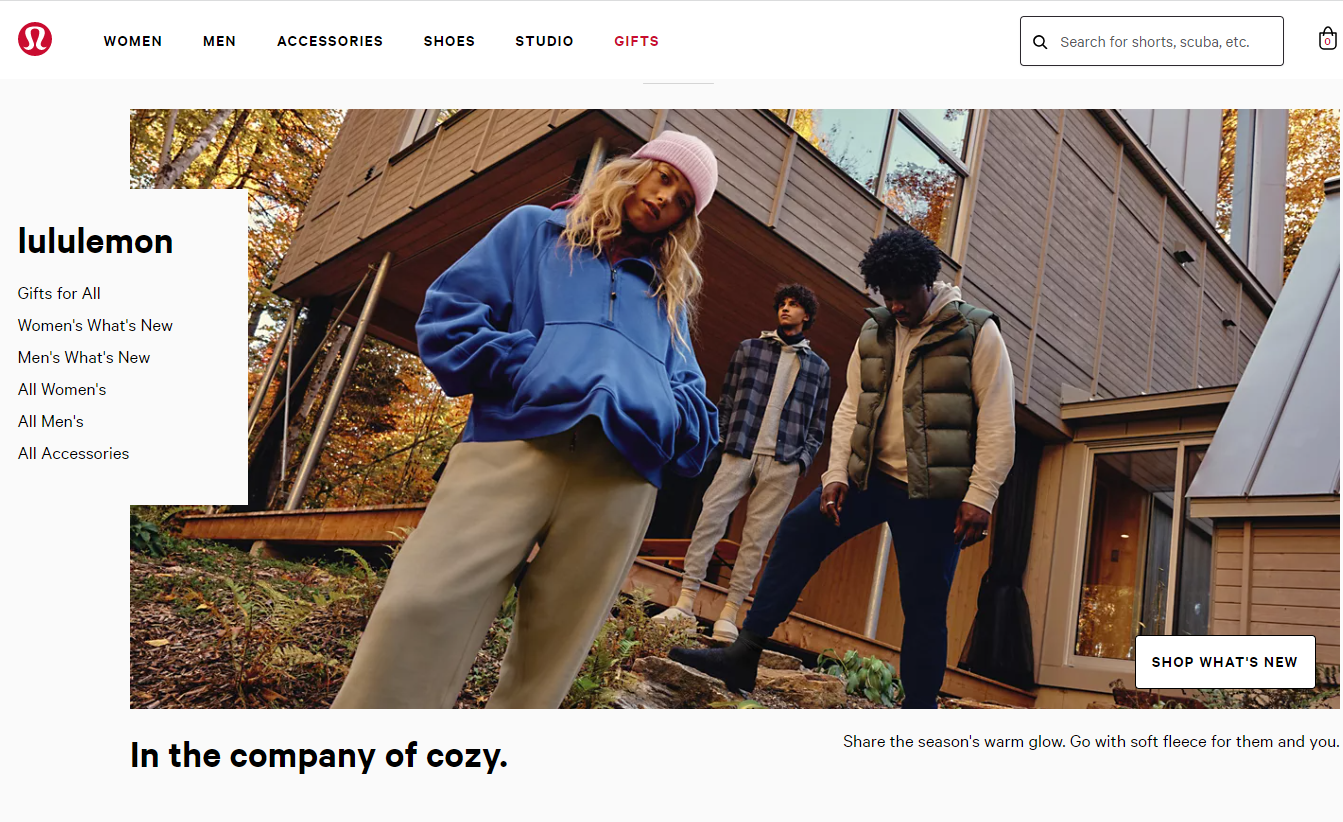Go to Men's What's New
The image size is (1343, 822).
click(x=84, y=357)
